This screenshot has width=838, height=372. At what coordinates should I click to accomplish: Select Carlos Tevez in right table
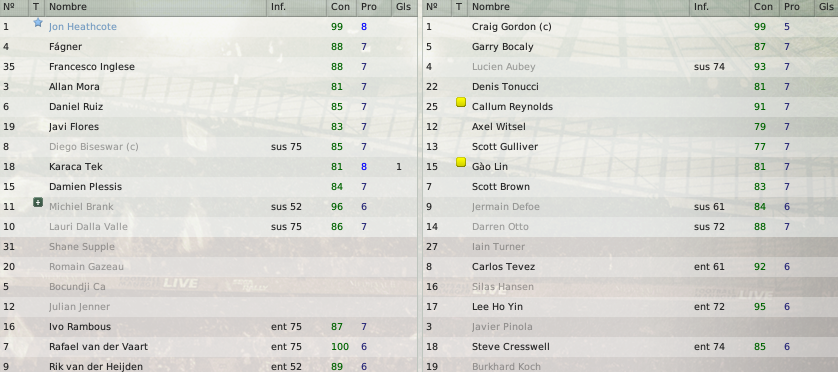tap(631, 267)
